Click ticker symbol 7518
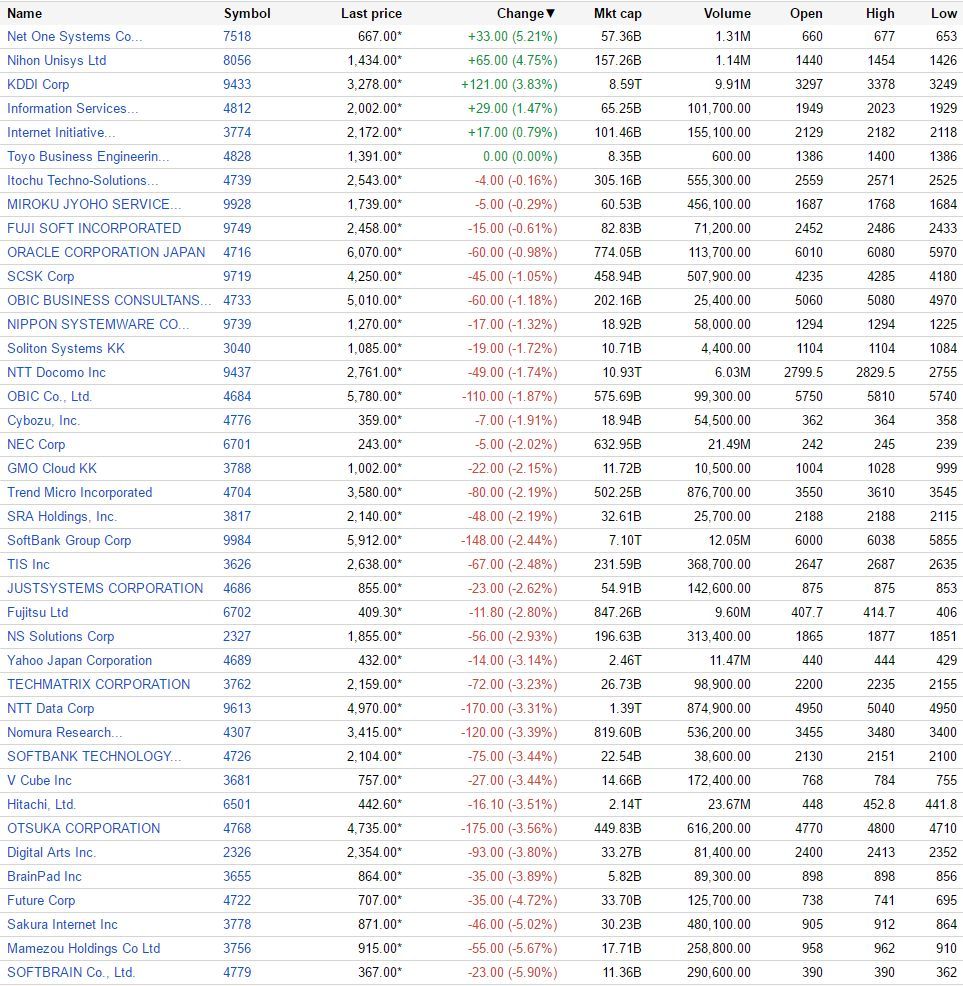The height and width of the screenshot is (986, 963). pyautogui.click(x=237, y=36)
